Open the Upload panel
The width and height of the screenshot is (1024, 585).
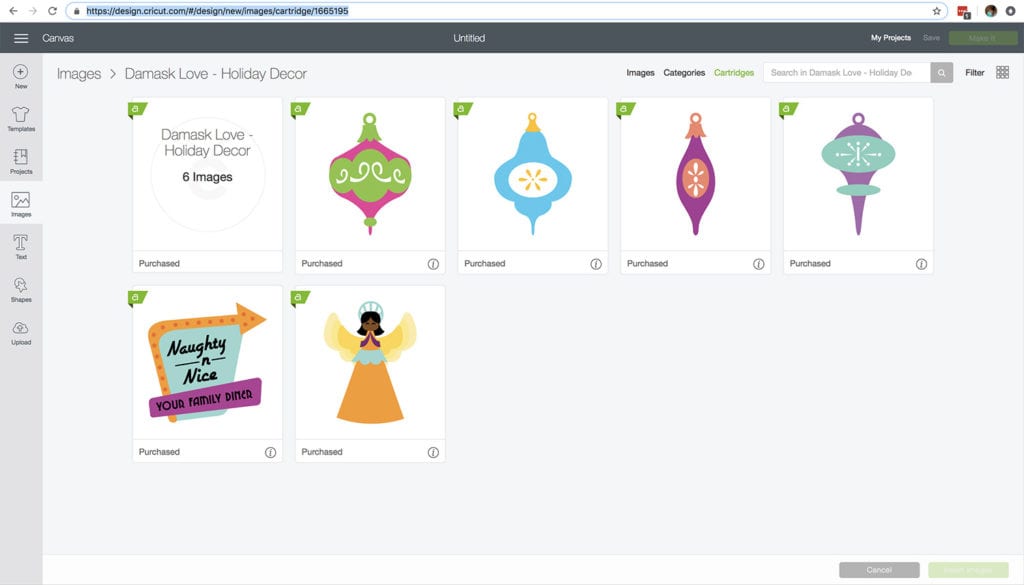coord(21,332)
